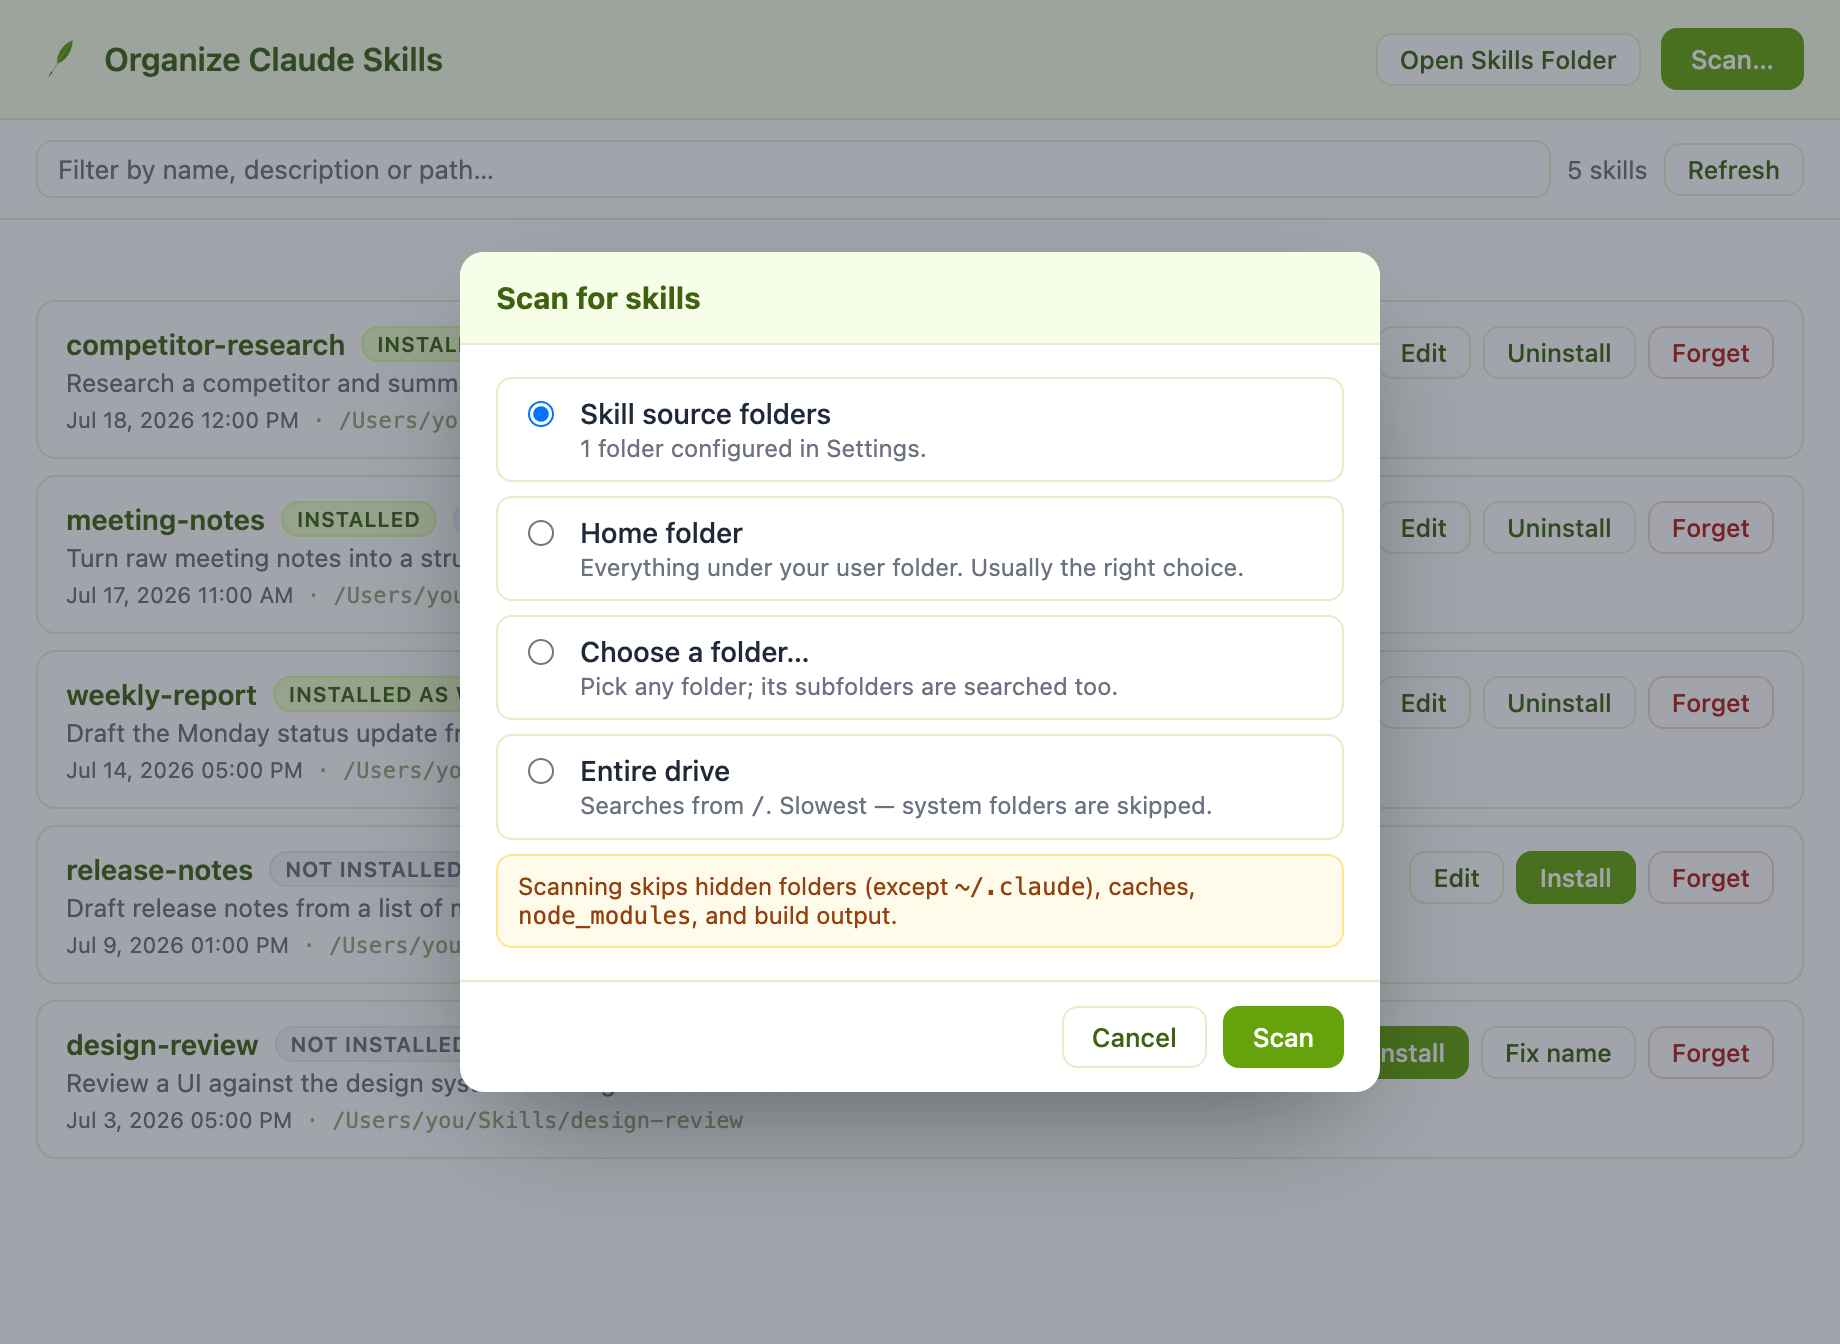Click the design-review skill title
The height and width of the screenshot is (1344, 1840).
coord(162,1045)
